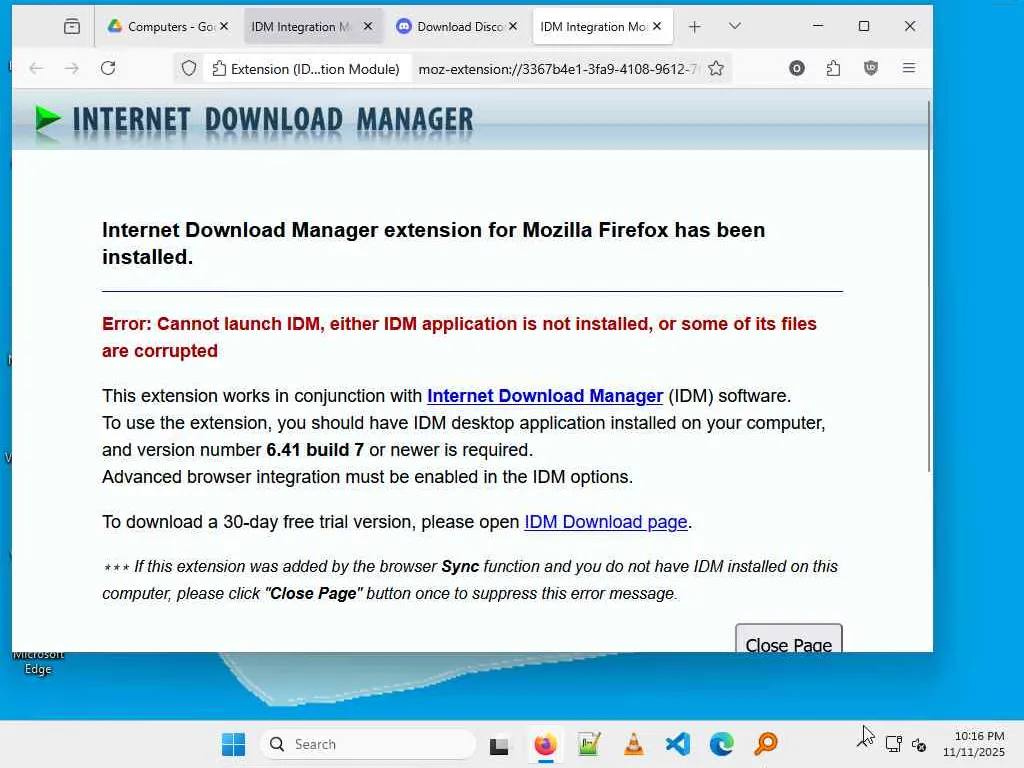Image resolution: width=1024 pixels, height=768 pixels.
Task: Switch to Download Discord tab
Action: click(451, 27)
